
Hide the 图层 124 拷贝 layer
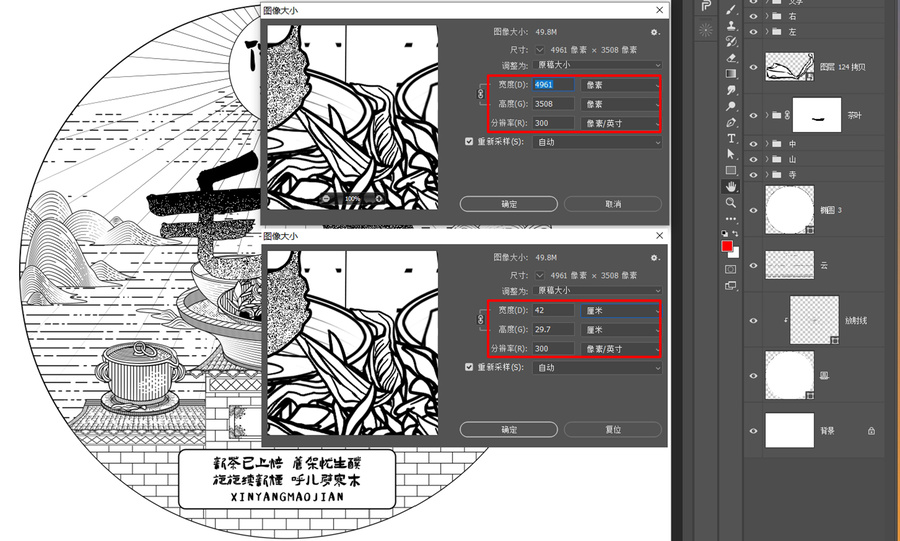coord(753,67)
